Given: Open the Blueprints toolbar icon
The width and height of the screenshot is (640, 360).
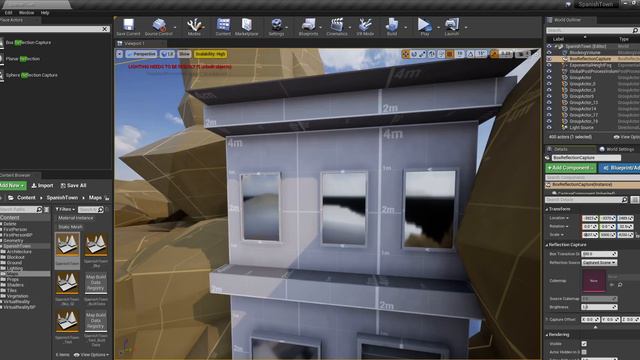Looking at the screenshot, I should click(x=309, y=25).
